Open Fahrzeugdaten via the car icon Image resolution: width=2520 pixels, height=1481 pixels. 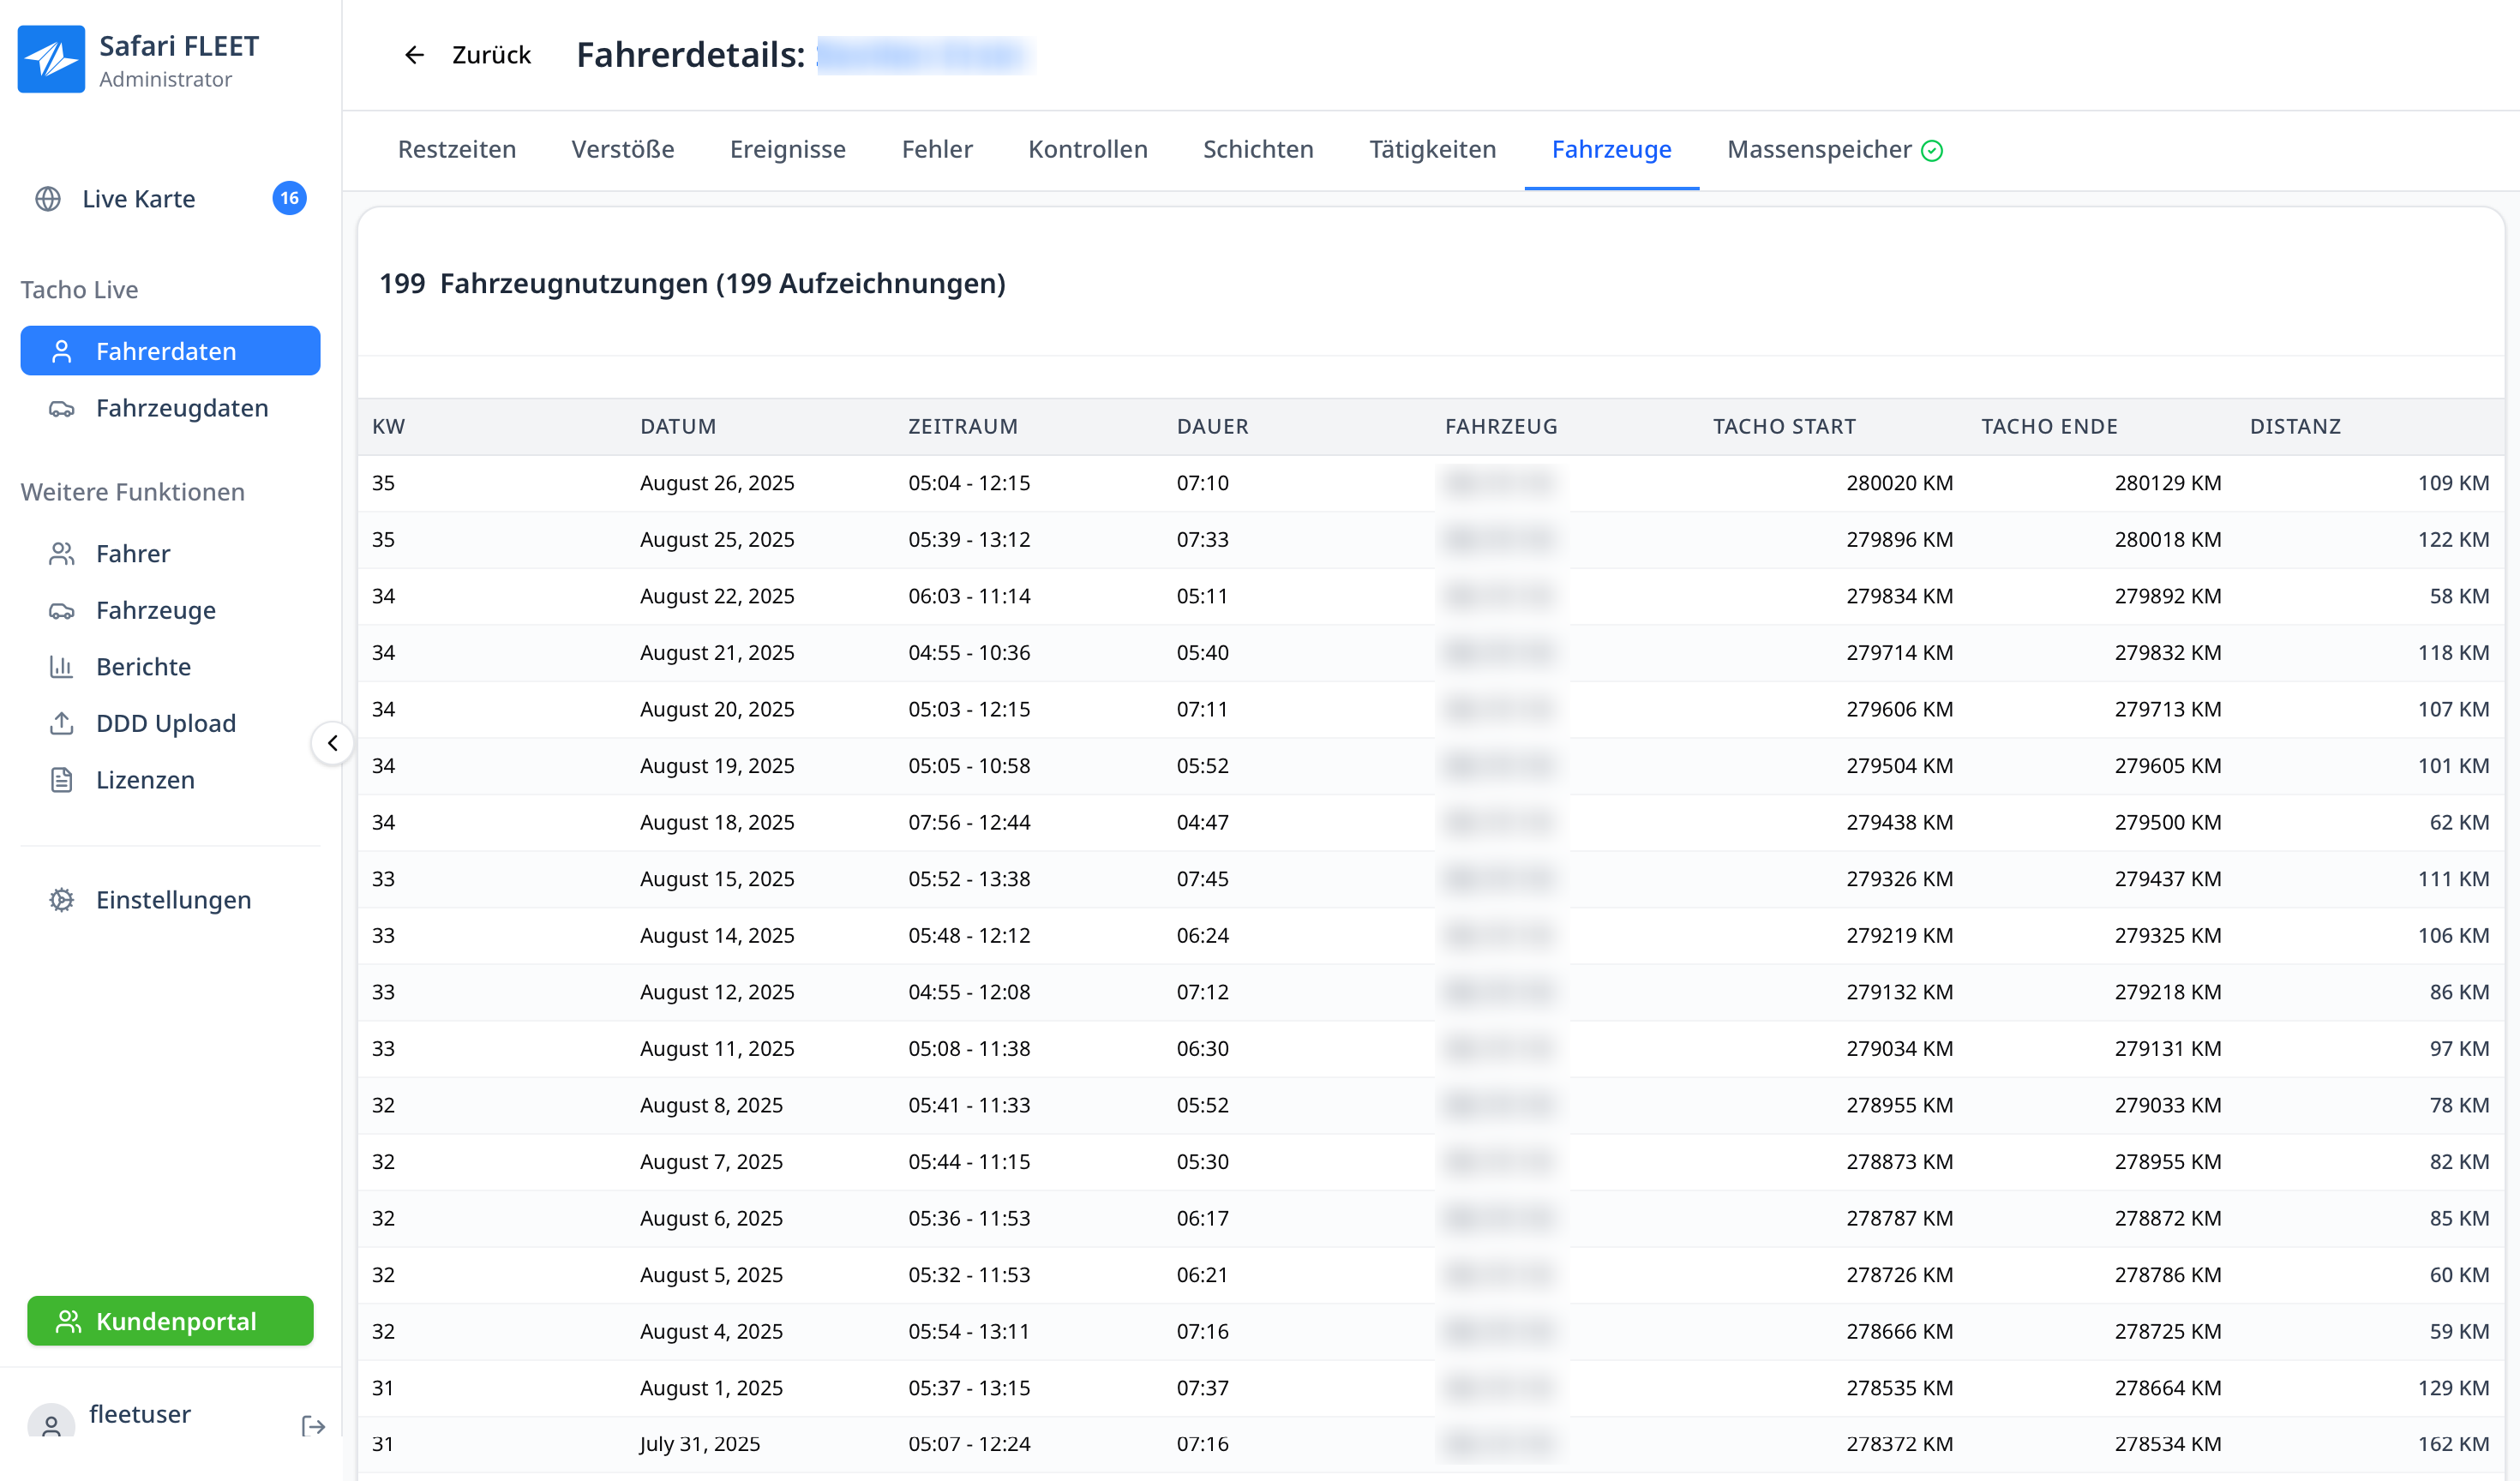62,408
